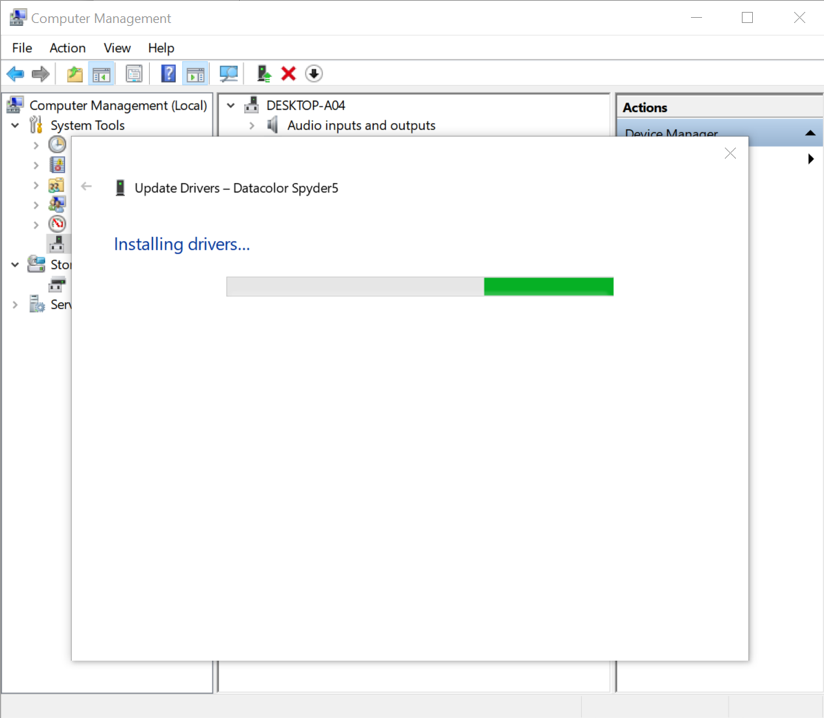The width and height of the screenshot is (824, 718).
Task: Click the Forward arrow toolbar icon
Action: point(40,74)
